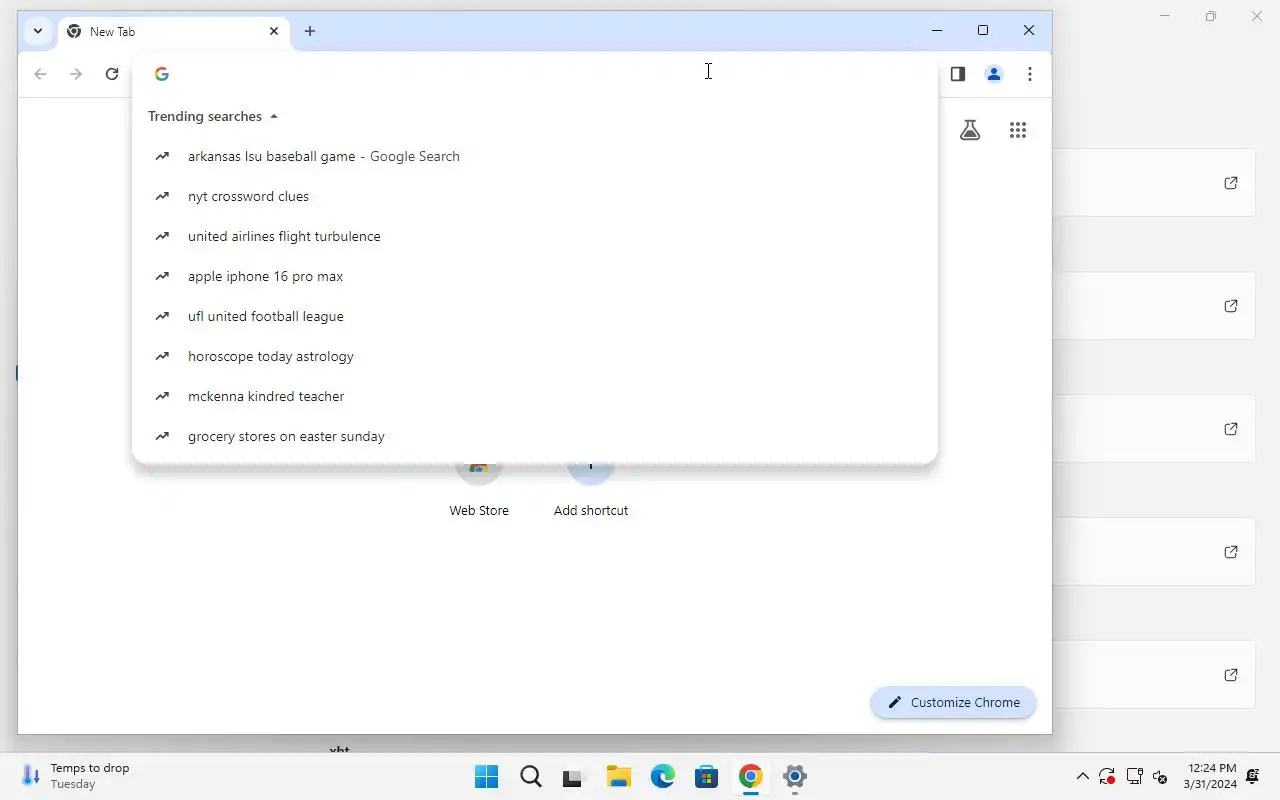Open the Chrome profile avatar icon

(x=993, y=74)
